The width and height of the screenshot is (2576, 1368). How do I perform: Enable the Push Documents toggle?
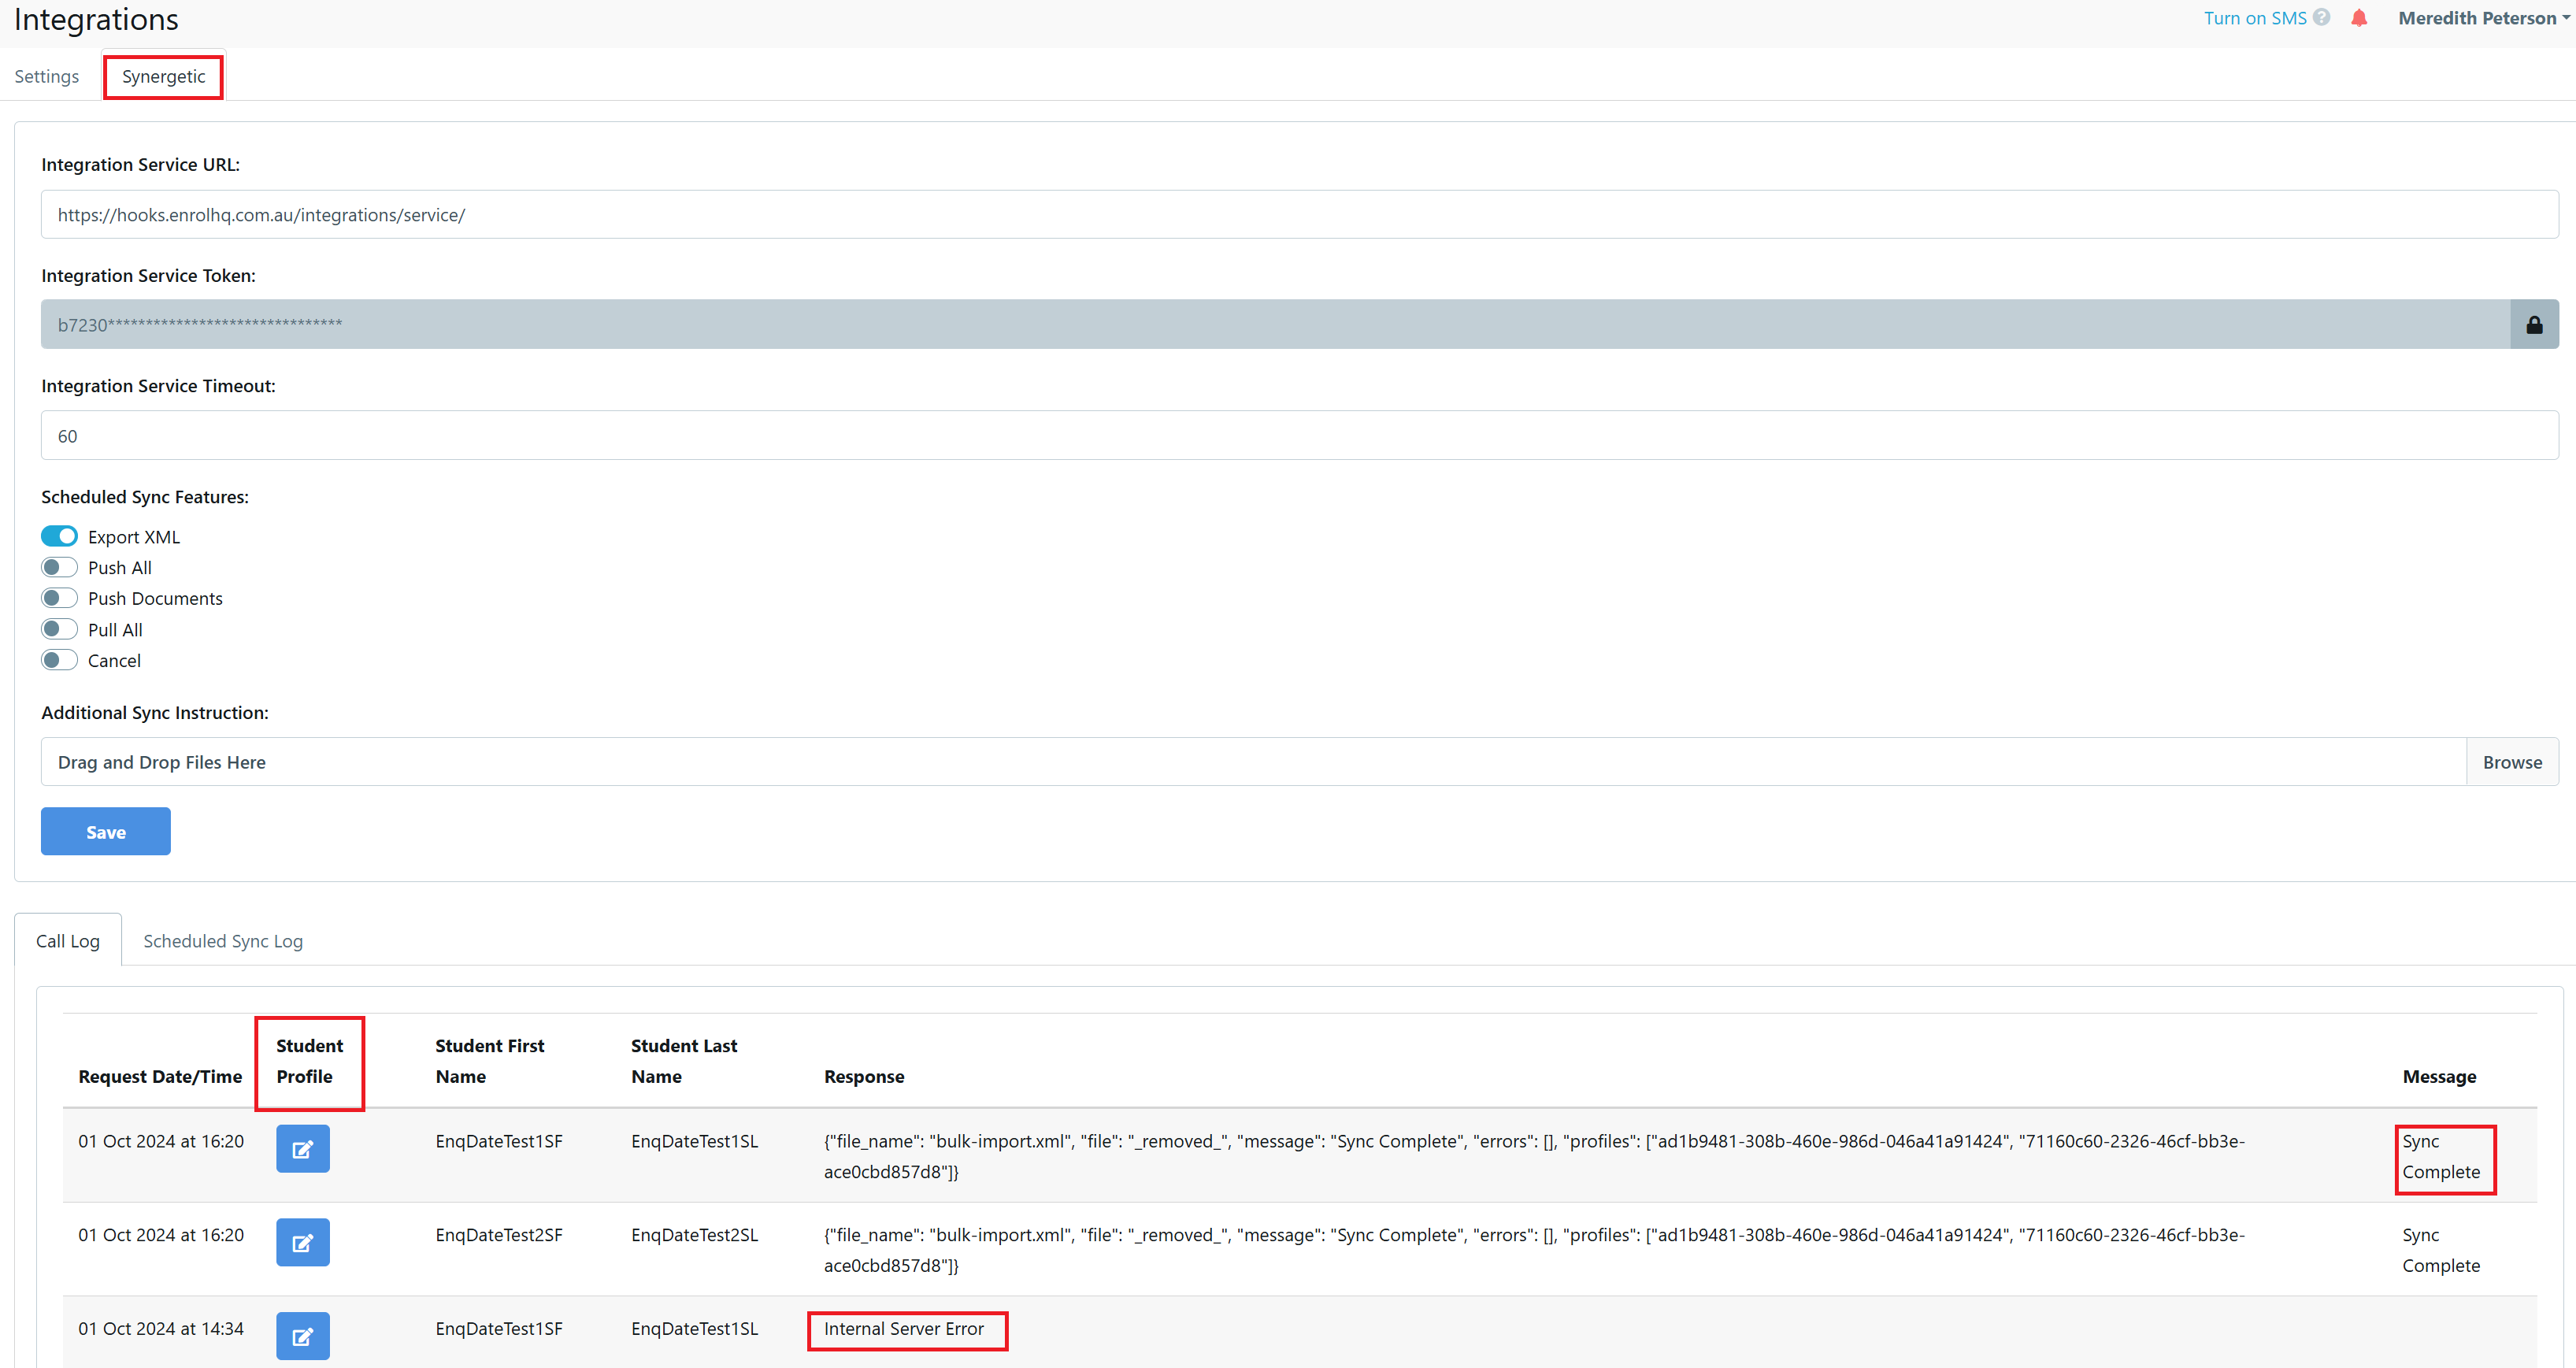click(59, 598)
